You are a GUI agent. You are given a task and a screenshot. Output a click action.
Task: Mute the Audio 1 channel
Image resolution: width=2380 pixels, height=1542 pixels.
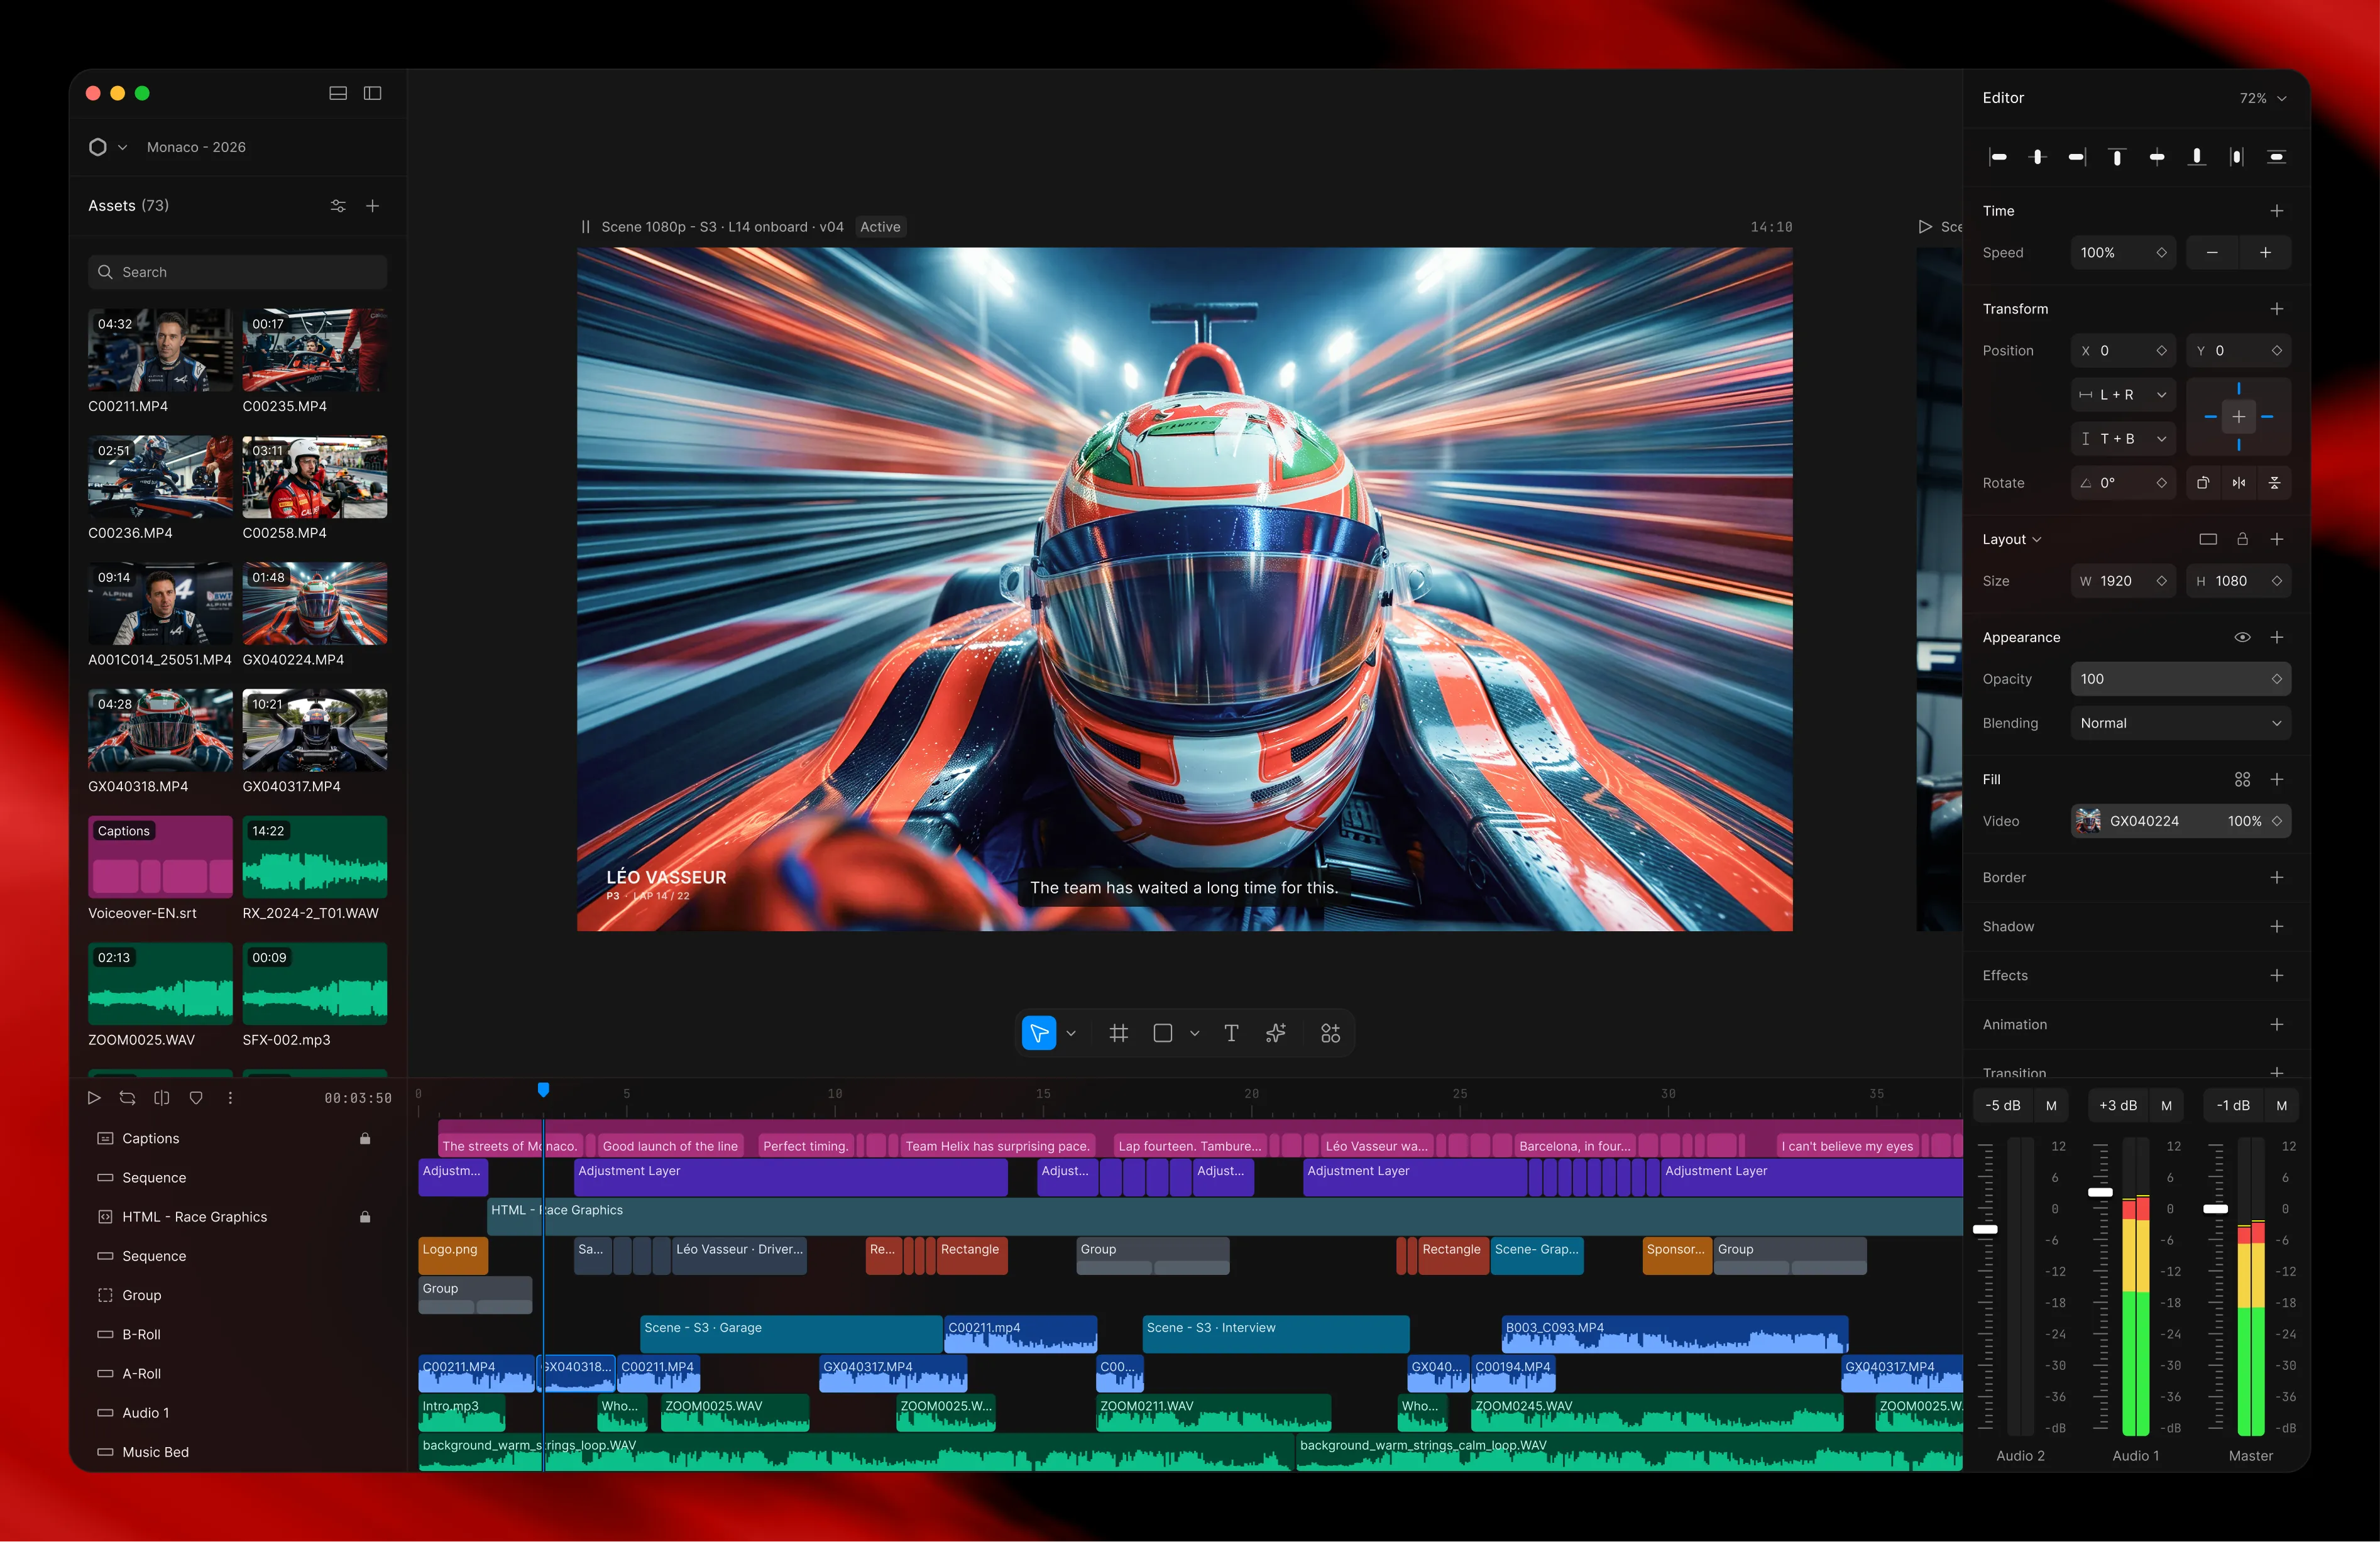pyautogui.click(x=2166, y=1106)
